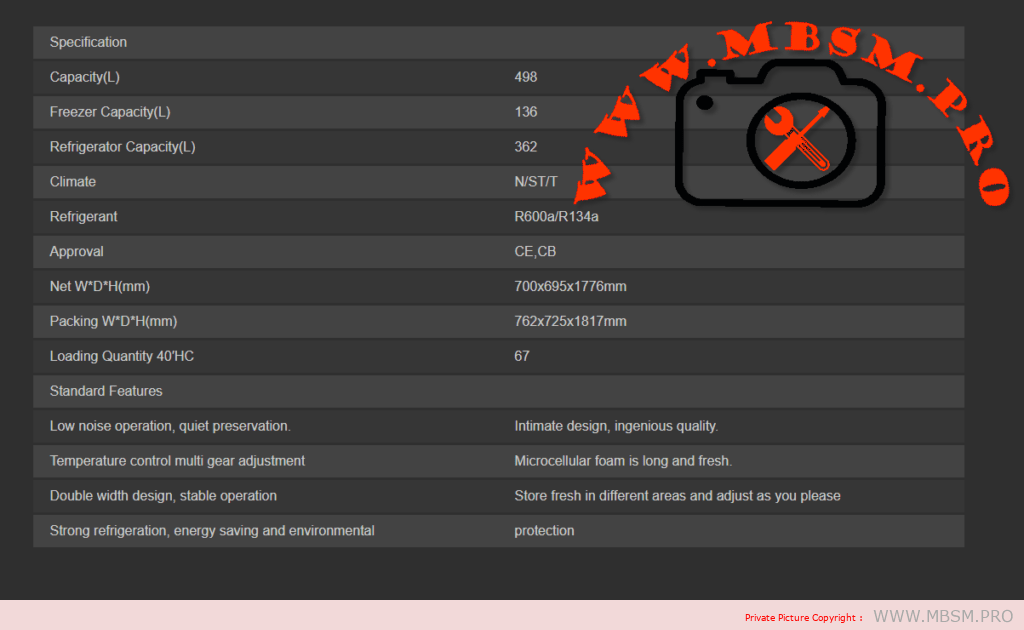
Task: Select the Net dimensions 700x695x1776mm
Action: [x=570, y=287]
